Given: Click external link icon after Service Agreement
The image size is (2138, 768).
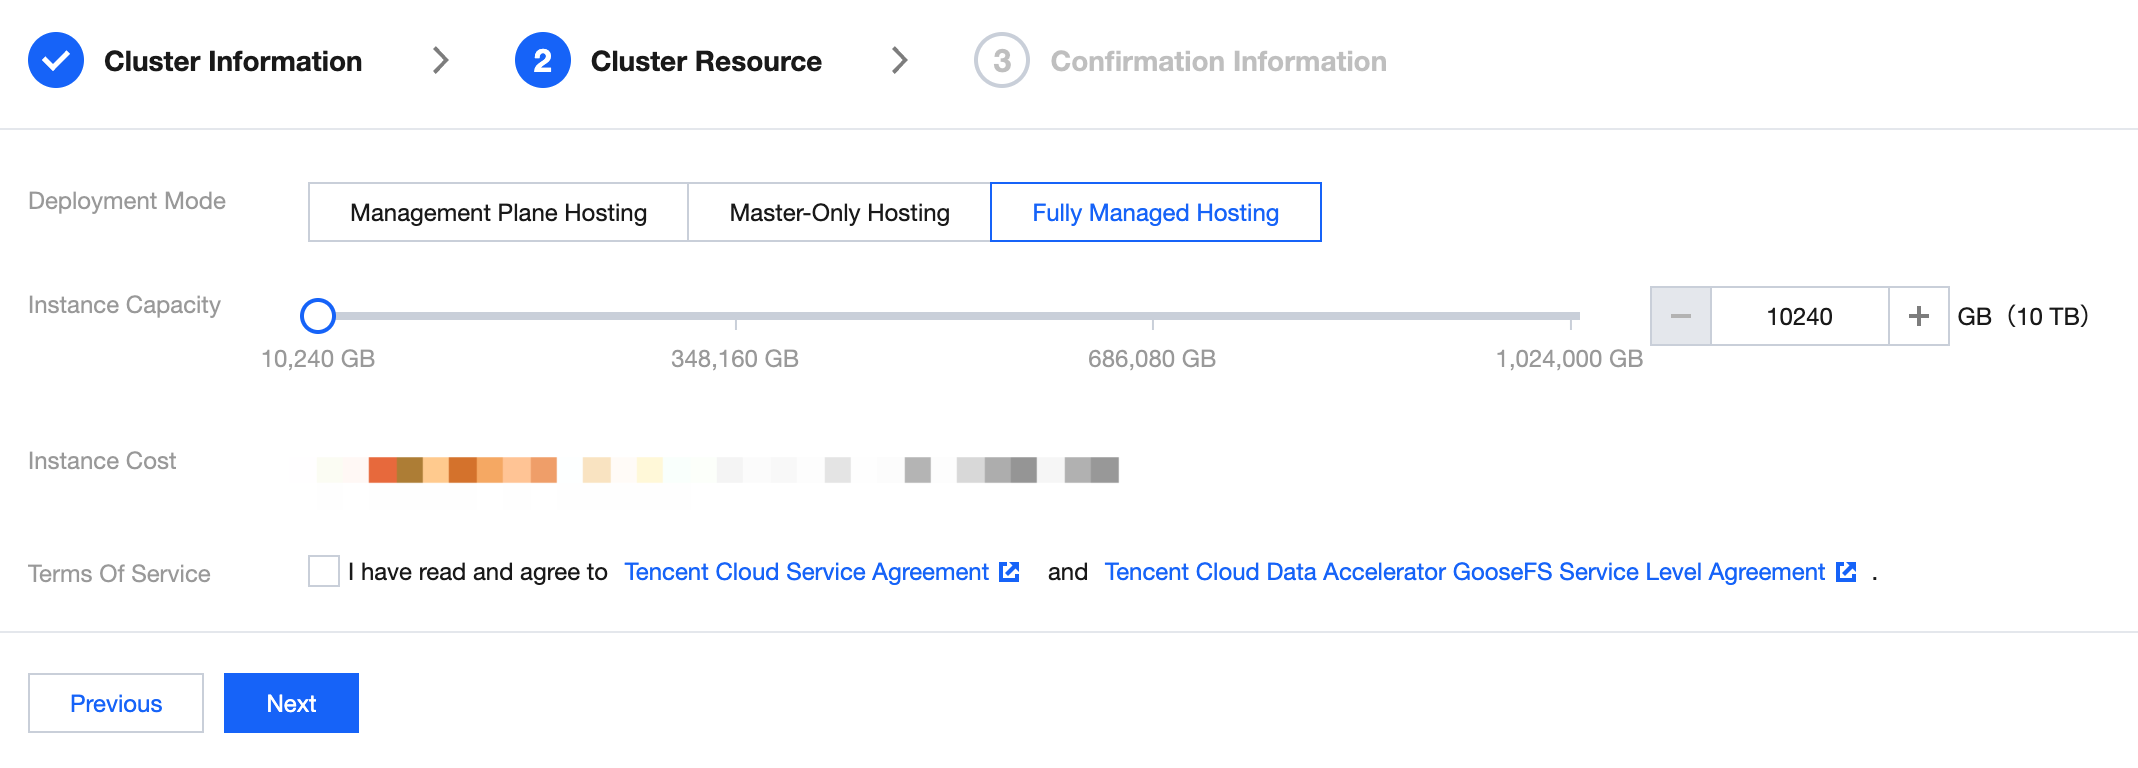Looking at the screenshot, I should point(1009,572).
